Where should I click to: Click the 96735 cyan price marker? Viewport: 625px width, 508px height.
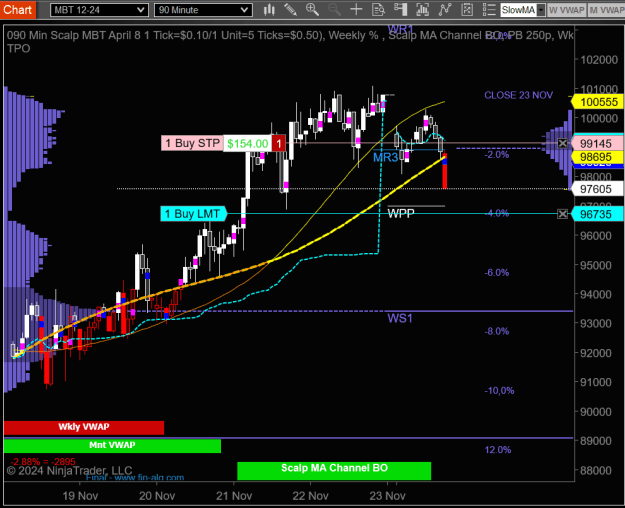[x=597, y=214]
